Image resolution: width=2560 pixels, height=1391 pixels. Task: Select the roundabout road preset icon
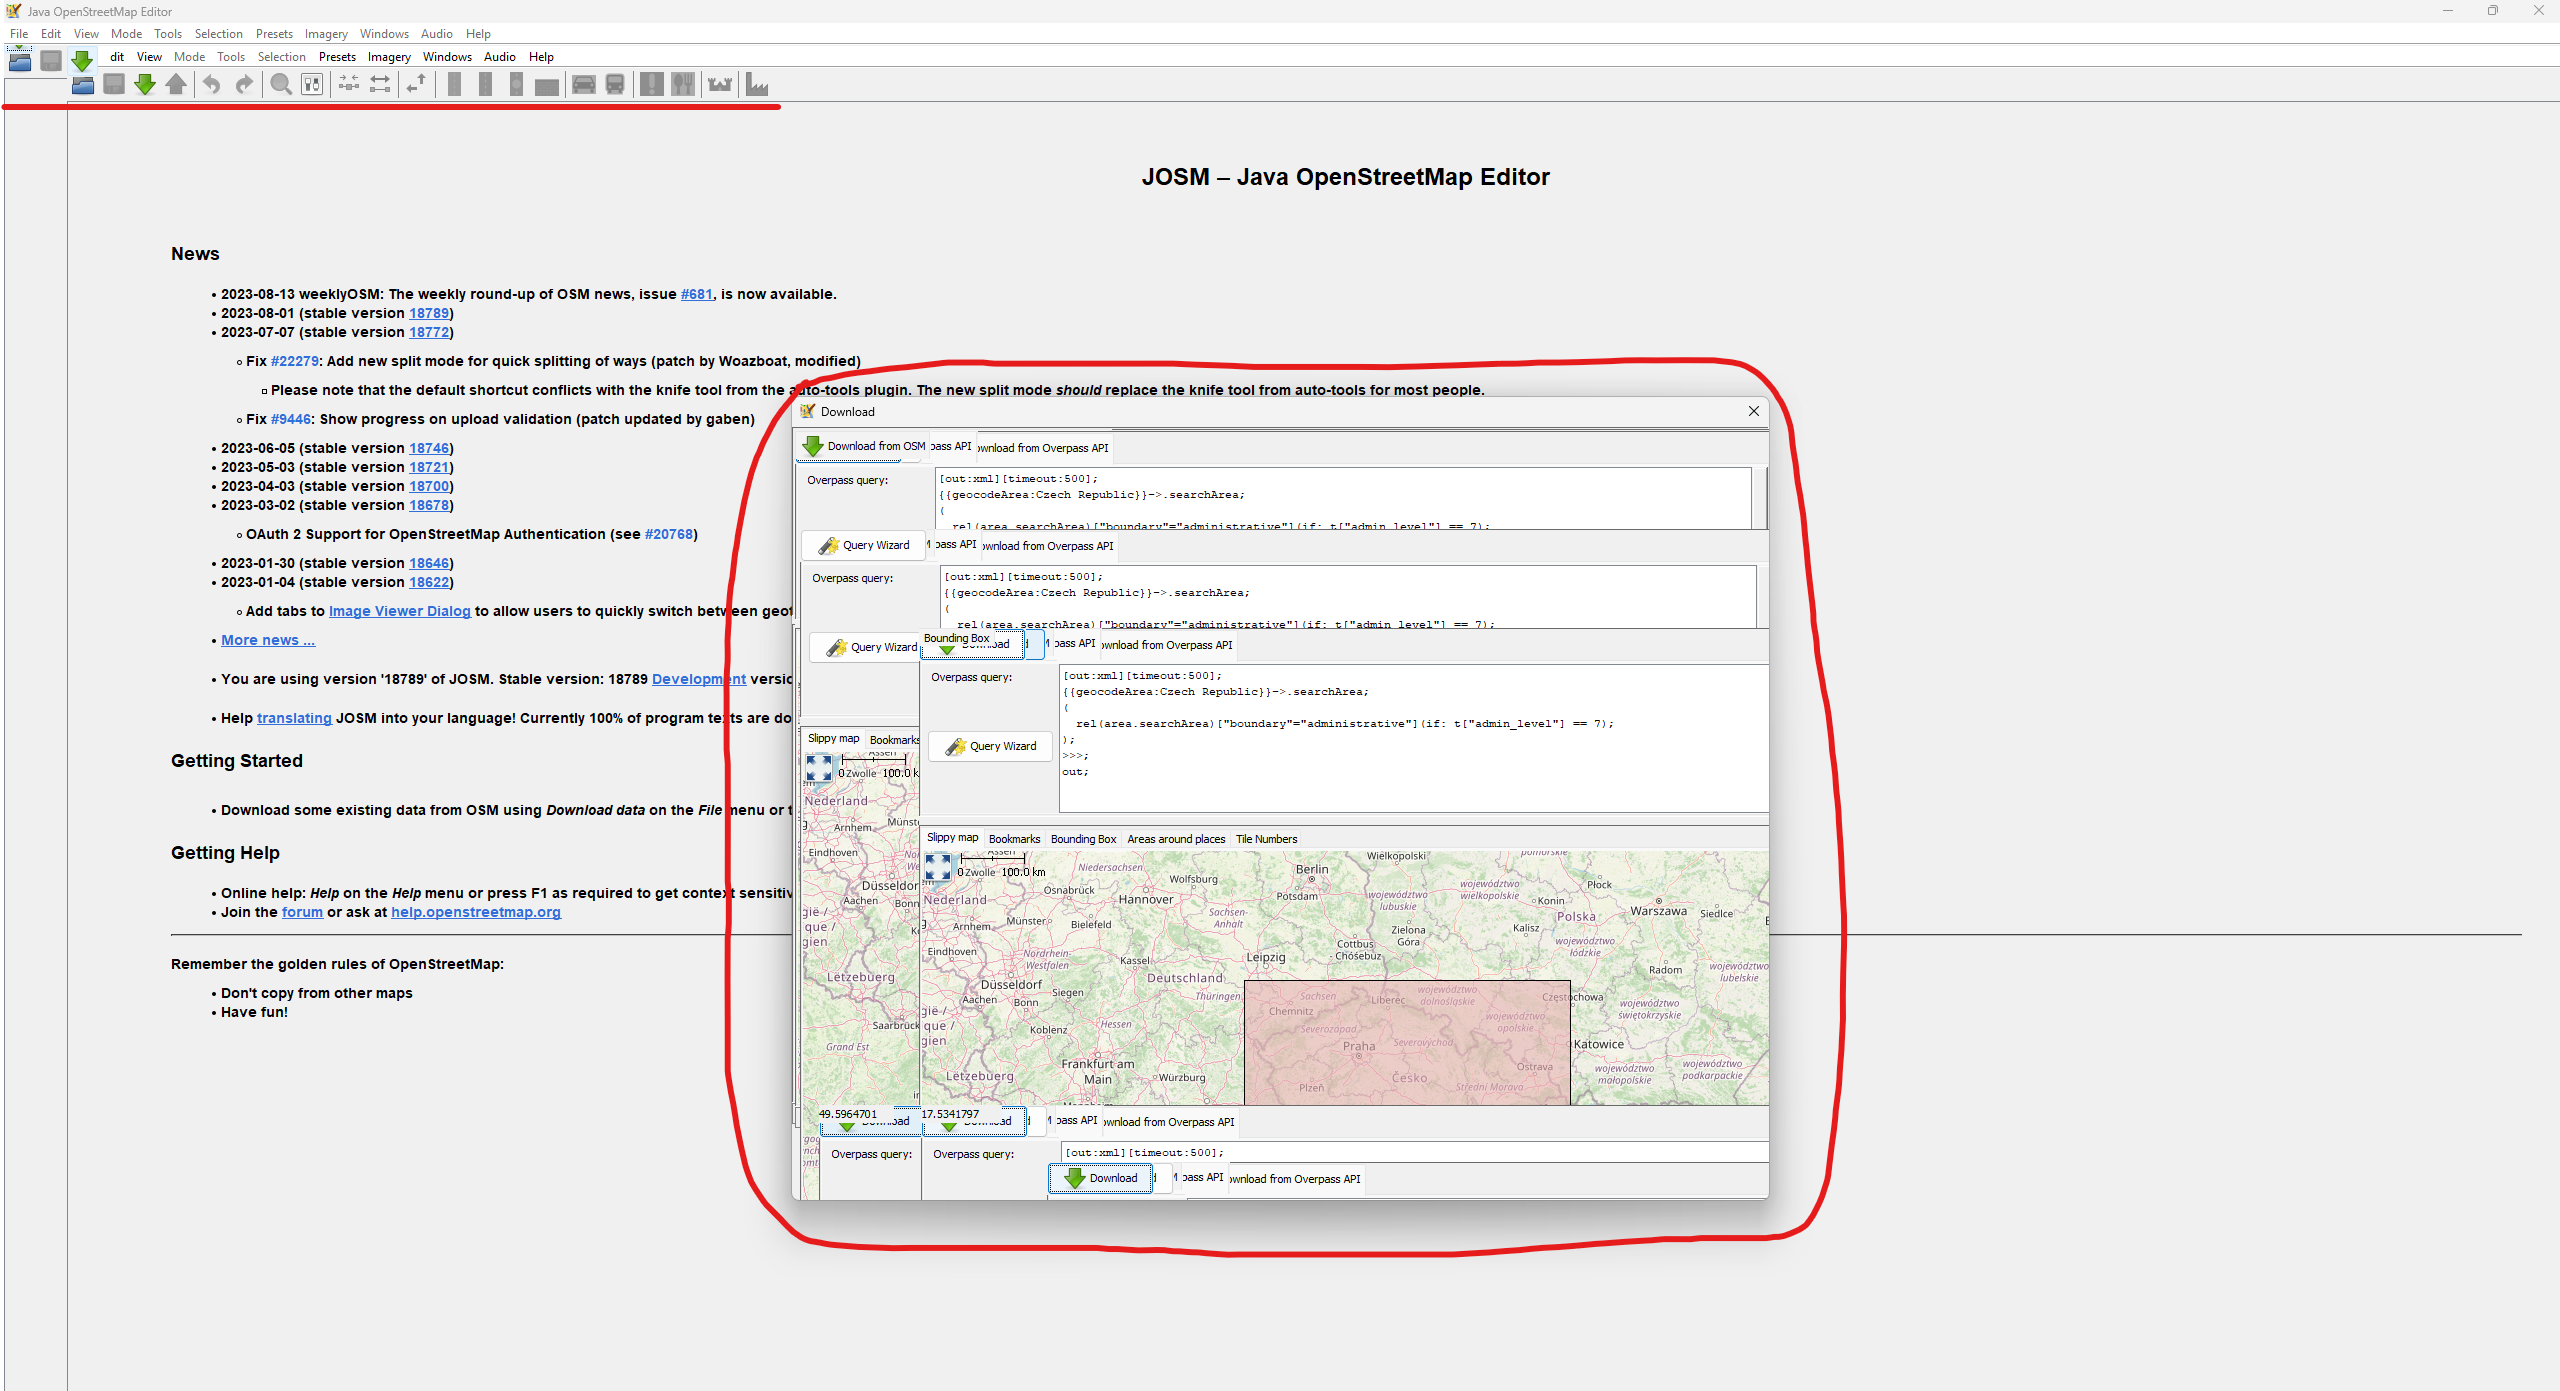click(x=516, y=85)
